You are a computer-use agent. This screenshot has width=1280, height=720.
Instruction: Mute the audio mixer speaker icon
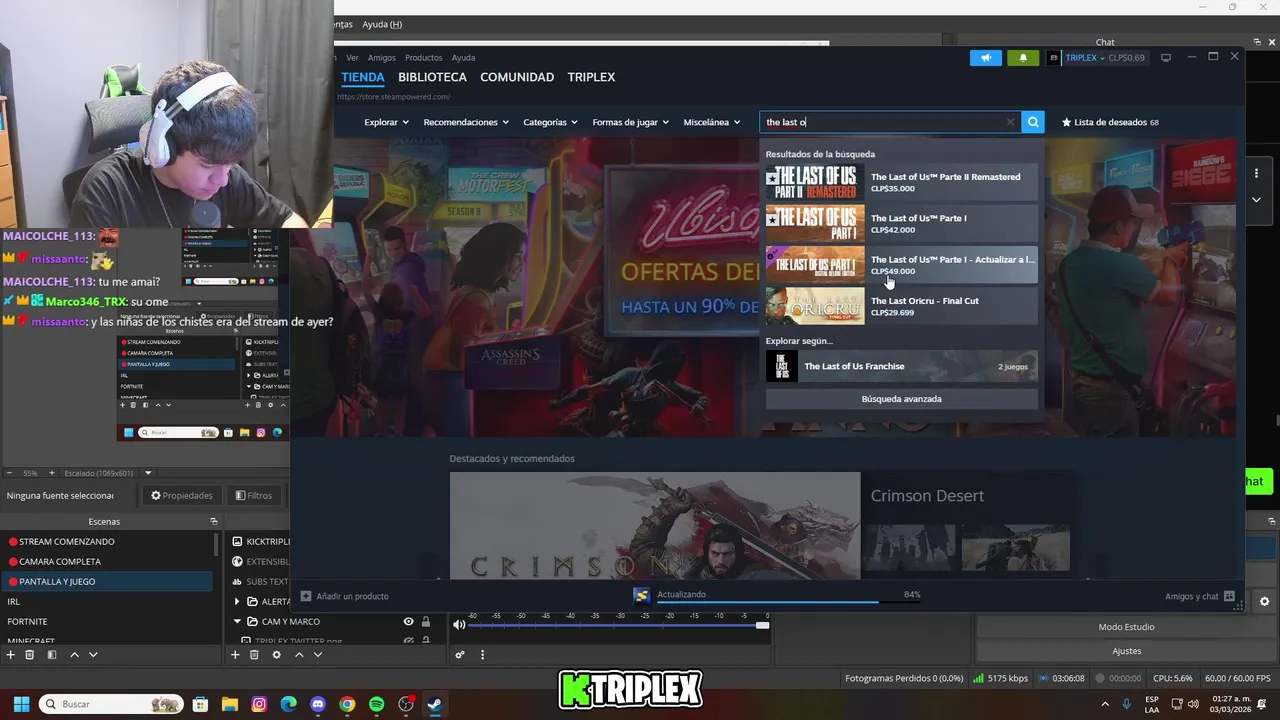459,625
